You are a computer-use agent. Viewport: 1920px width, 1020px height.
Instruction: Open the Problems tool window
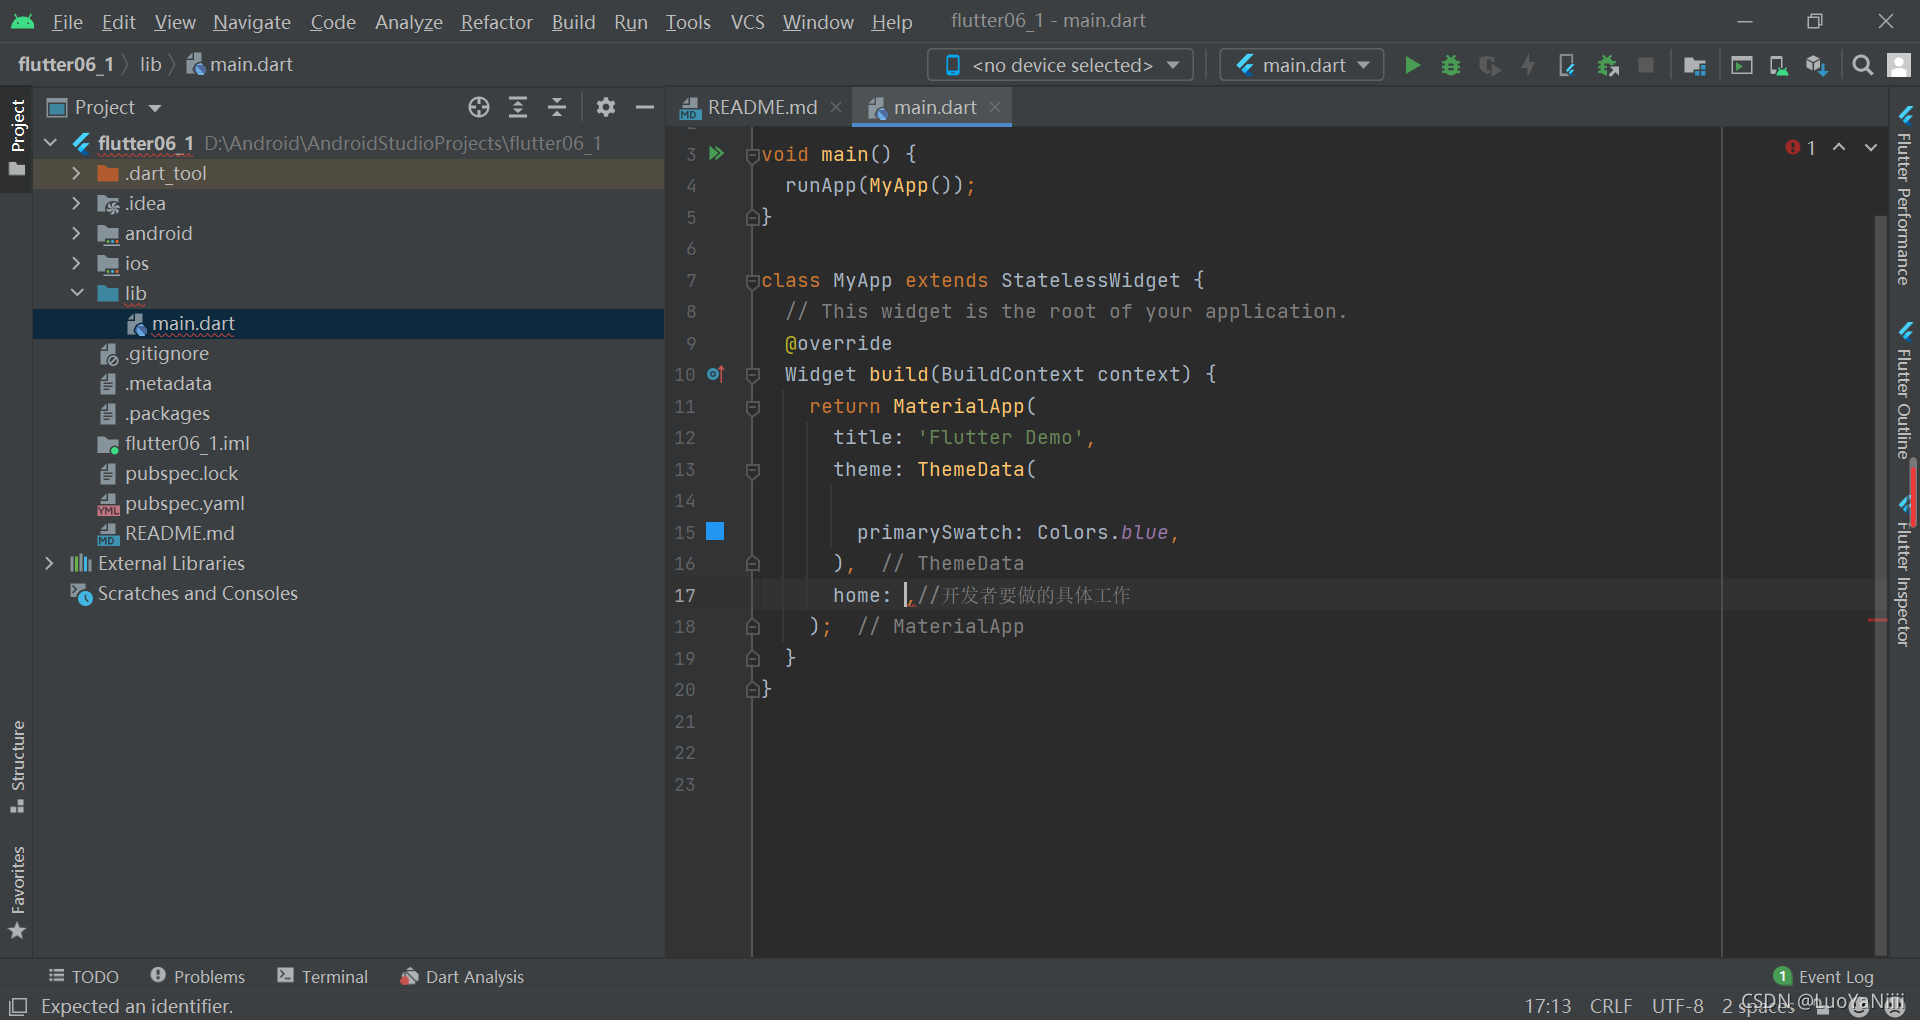(x=197, y=976)
